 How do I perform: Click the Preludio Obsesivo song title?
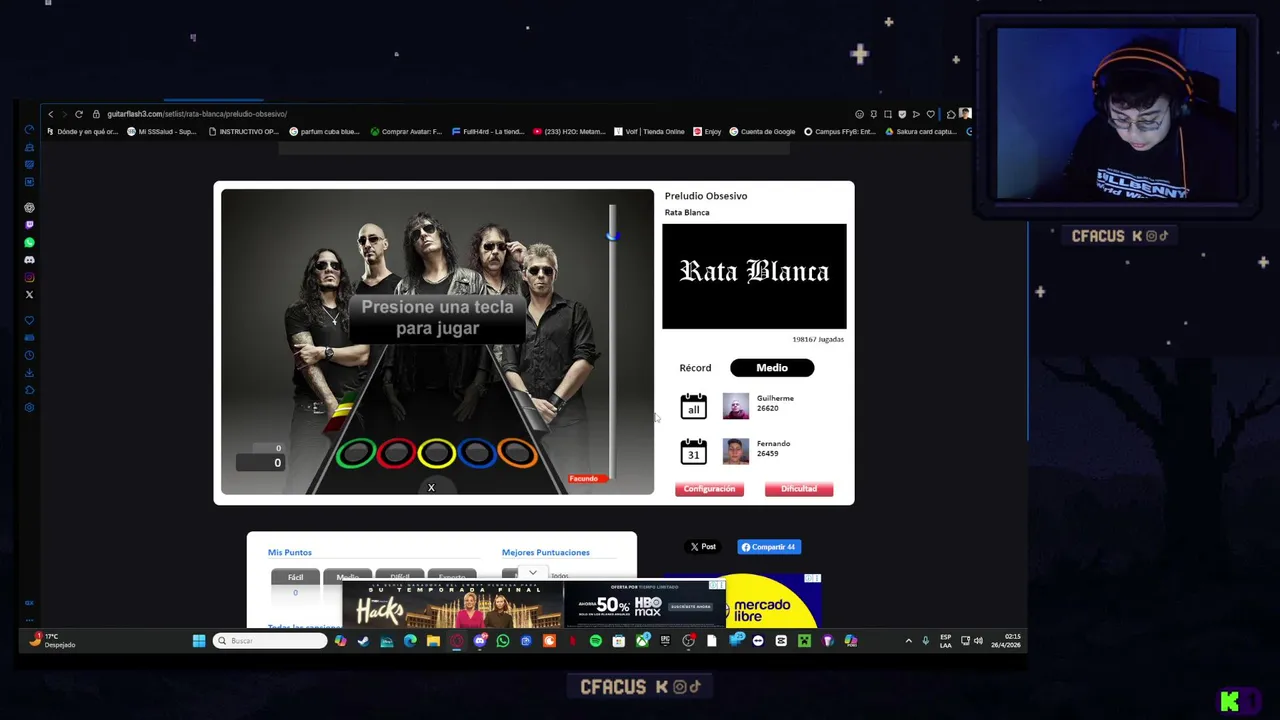(x=706, y=196)
